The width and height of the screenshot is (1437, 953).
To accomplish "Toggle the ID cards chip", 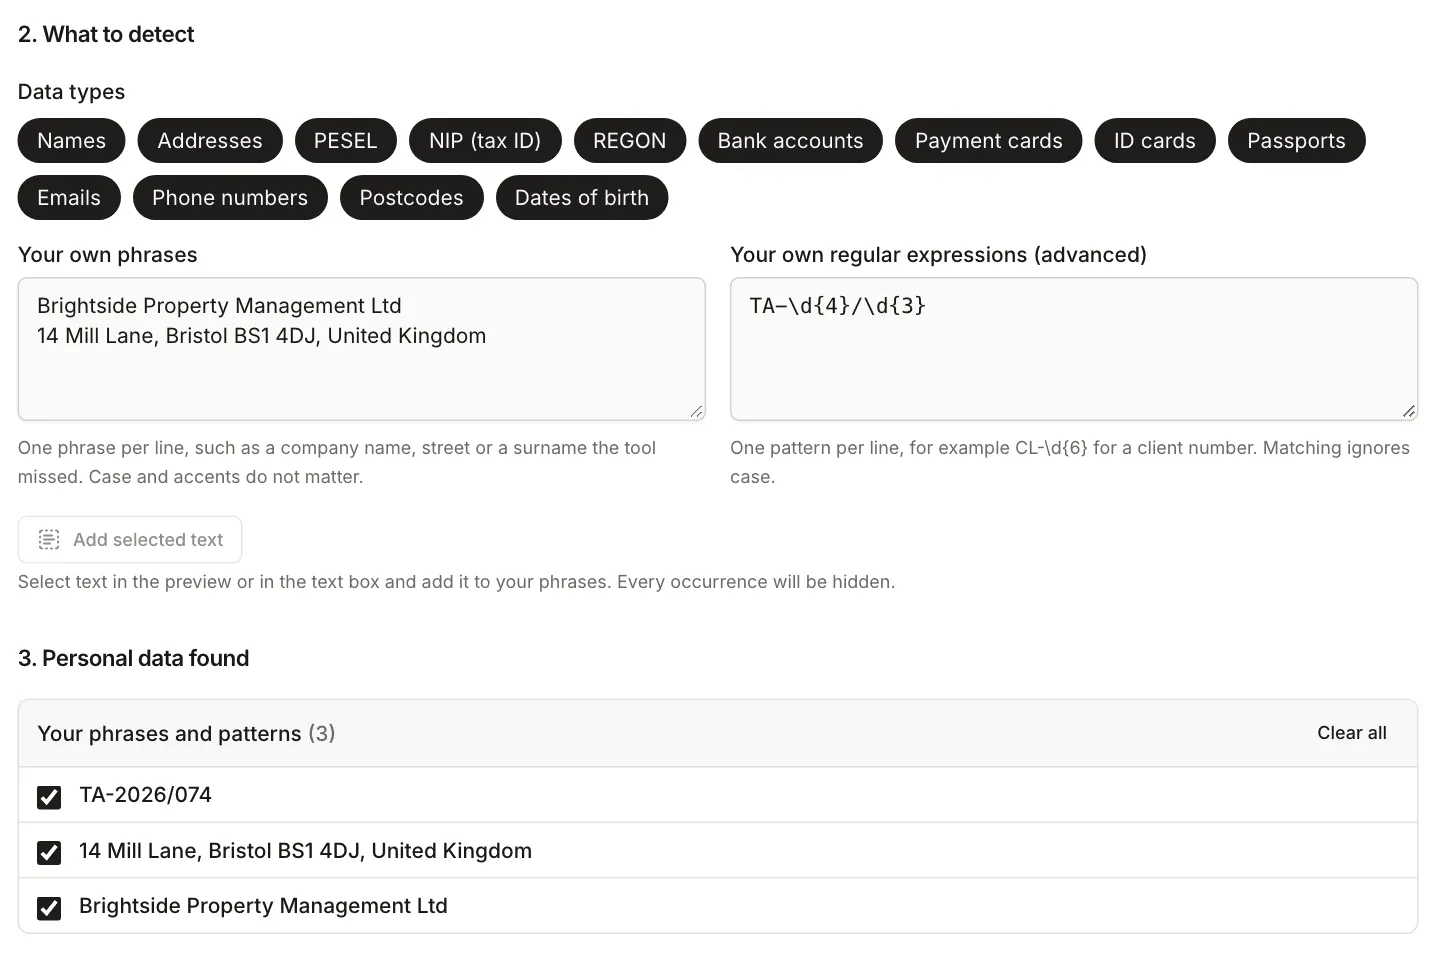I will pos(1155,141).
